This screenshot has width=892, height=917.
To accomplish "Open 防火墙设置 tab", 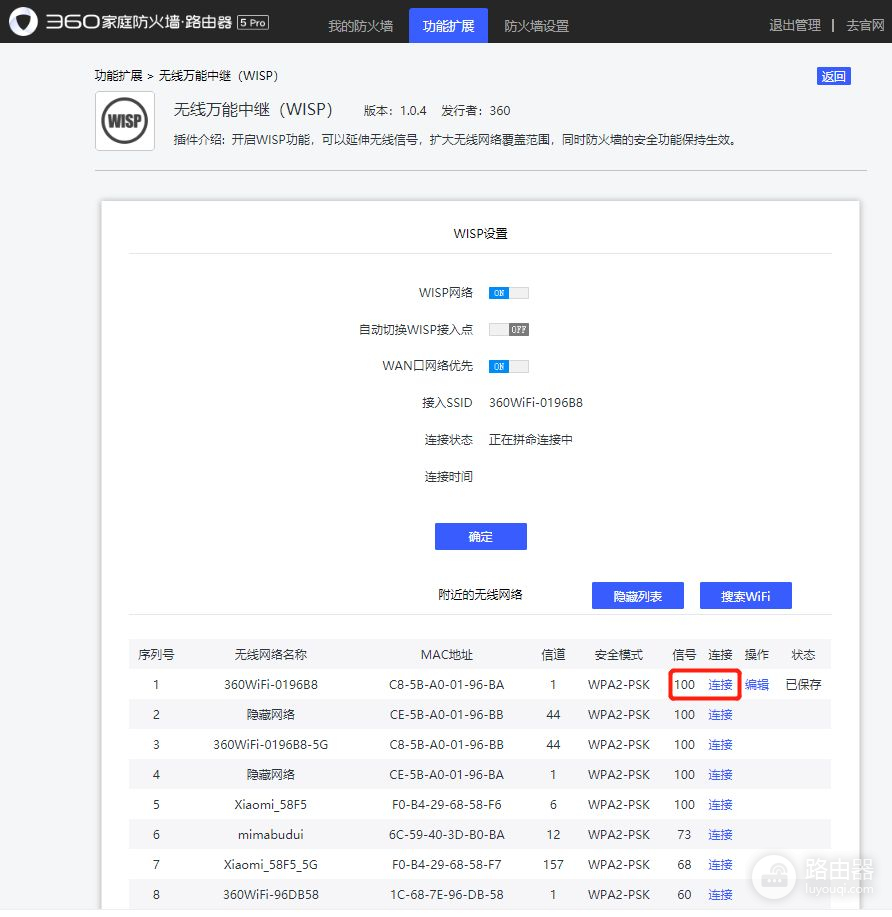I will point(536,26).
